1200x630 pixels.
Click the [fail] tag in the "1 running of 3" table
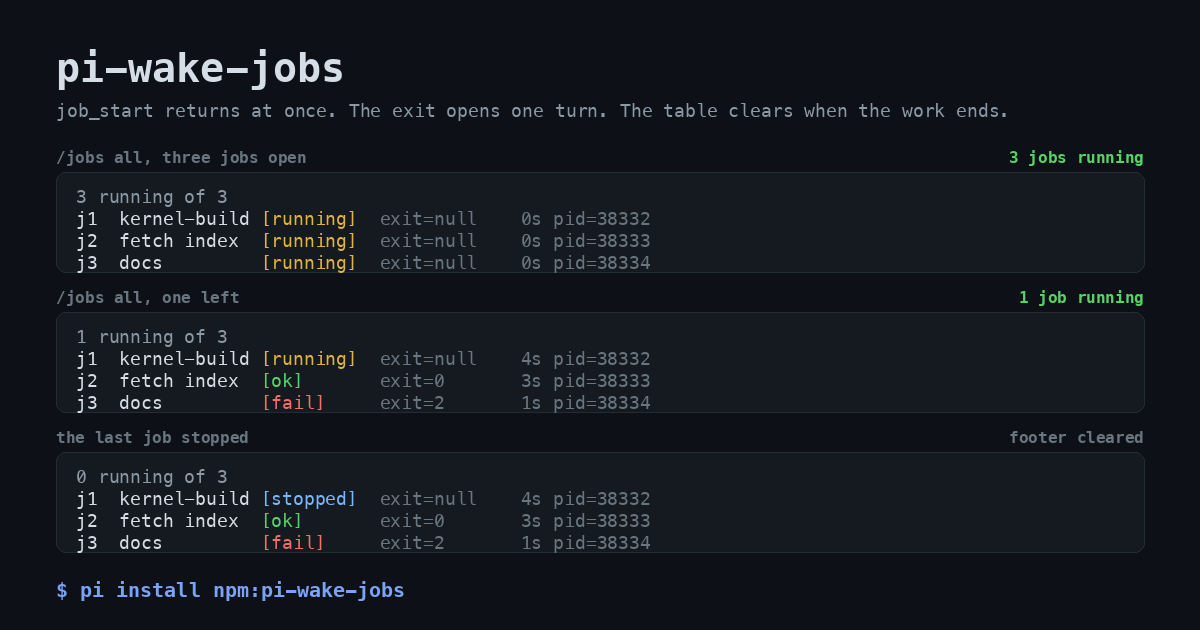pyautogui.click(x=293, y=403)
